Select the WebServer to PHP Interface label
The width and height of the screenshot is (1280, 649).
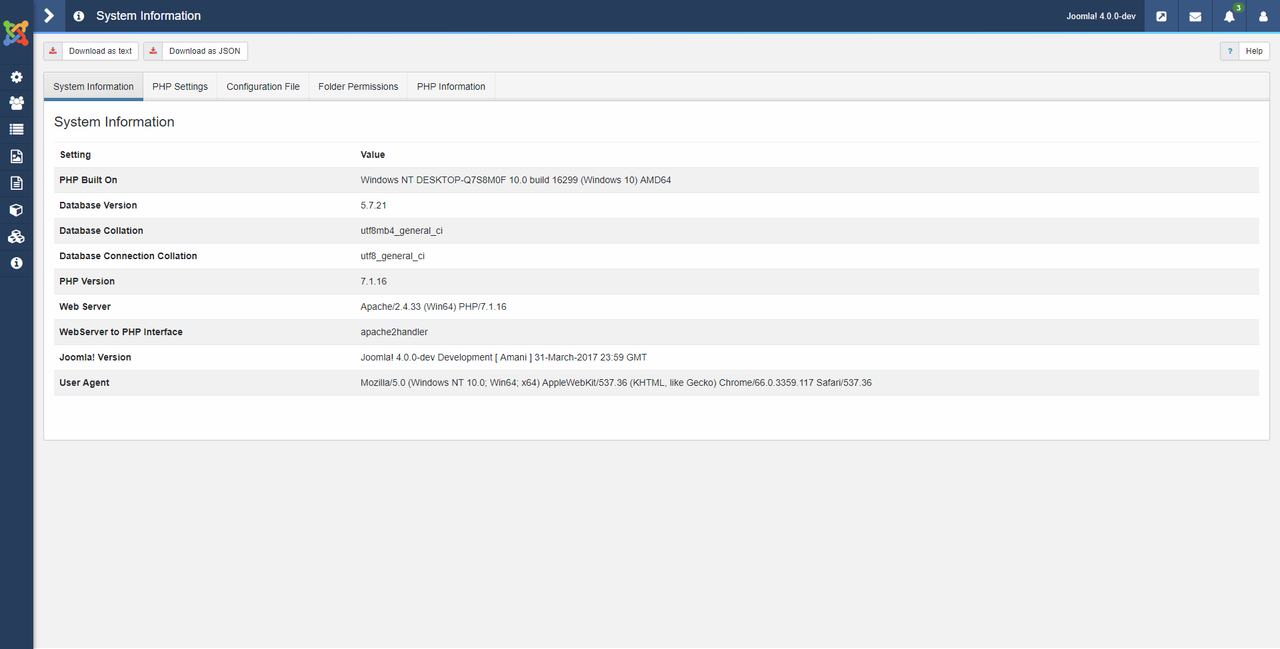[x=121, y=332]
